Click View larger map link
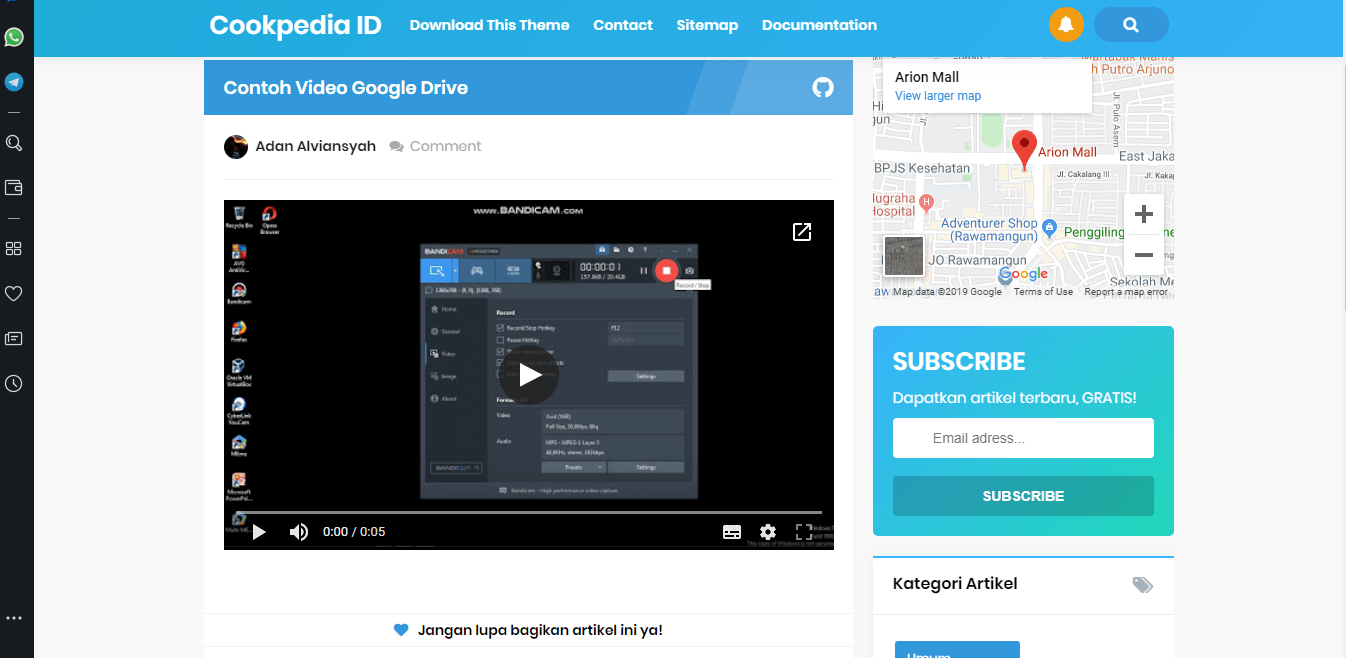1346x658 pixels. click(938, 96)
